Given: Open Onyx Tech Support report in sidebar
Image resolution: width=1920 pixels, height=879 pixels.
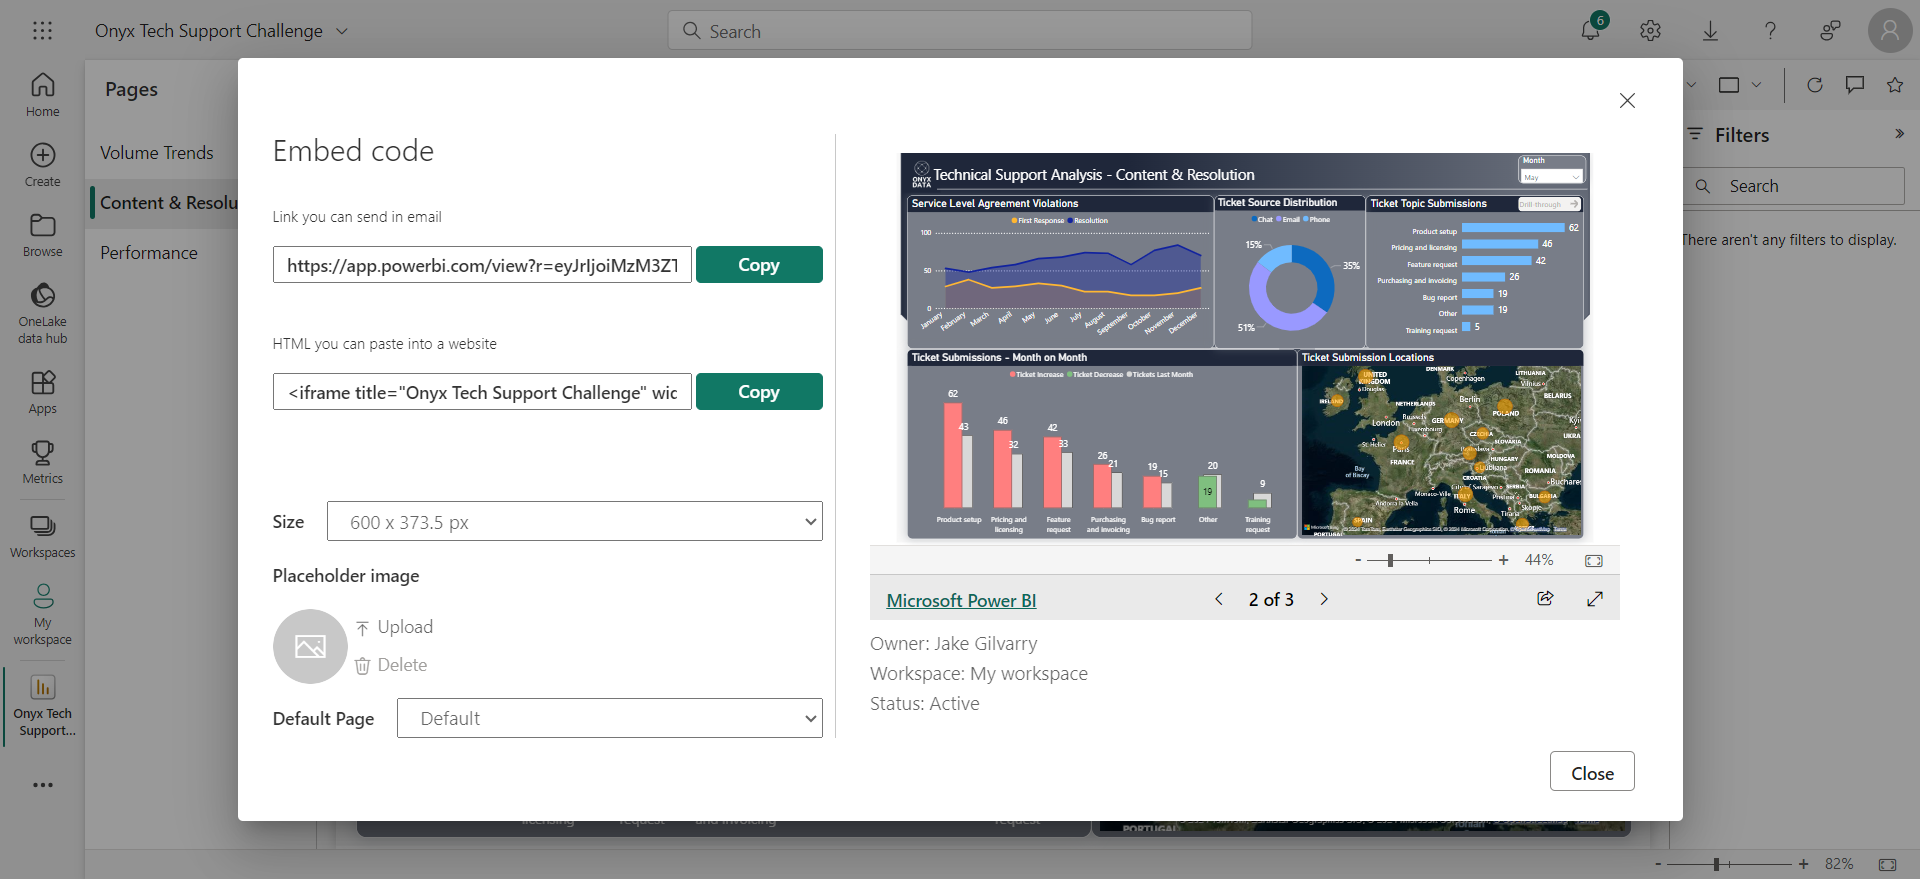Looking at the screenshot, I should tap(43, 705).
